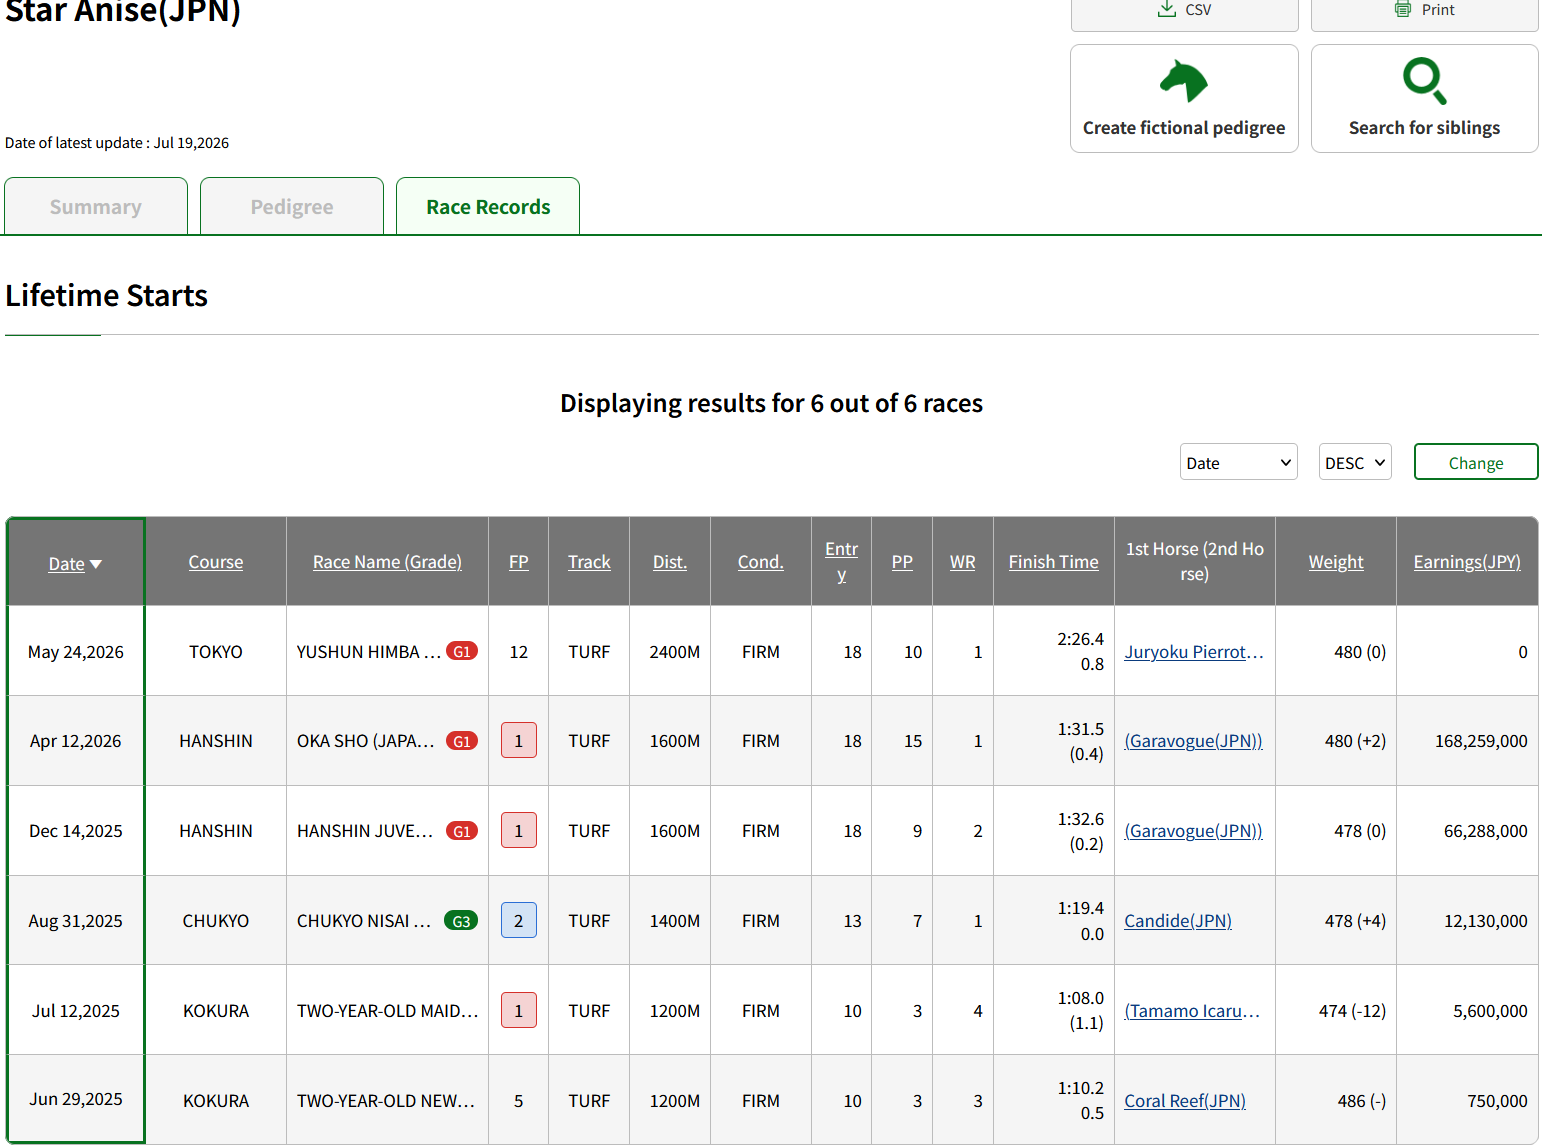
Task: Click the printer icon
Action: click(x=1403, y=9)
